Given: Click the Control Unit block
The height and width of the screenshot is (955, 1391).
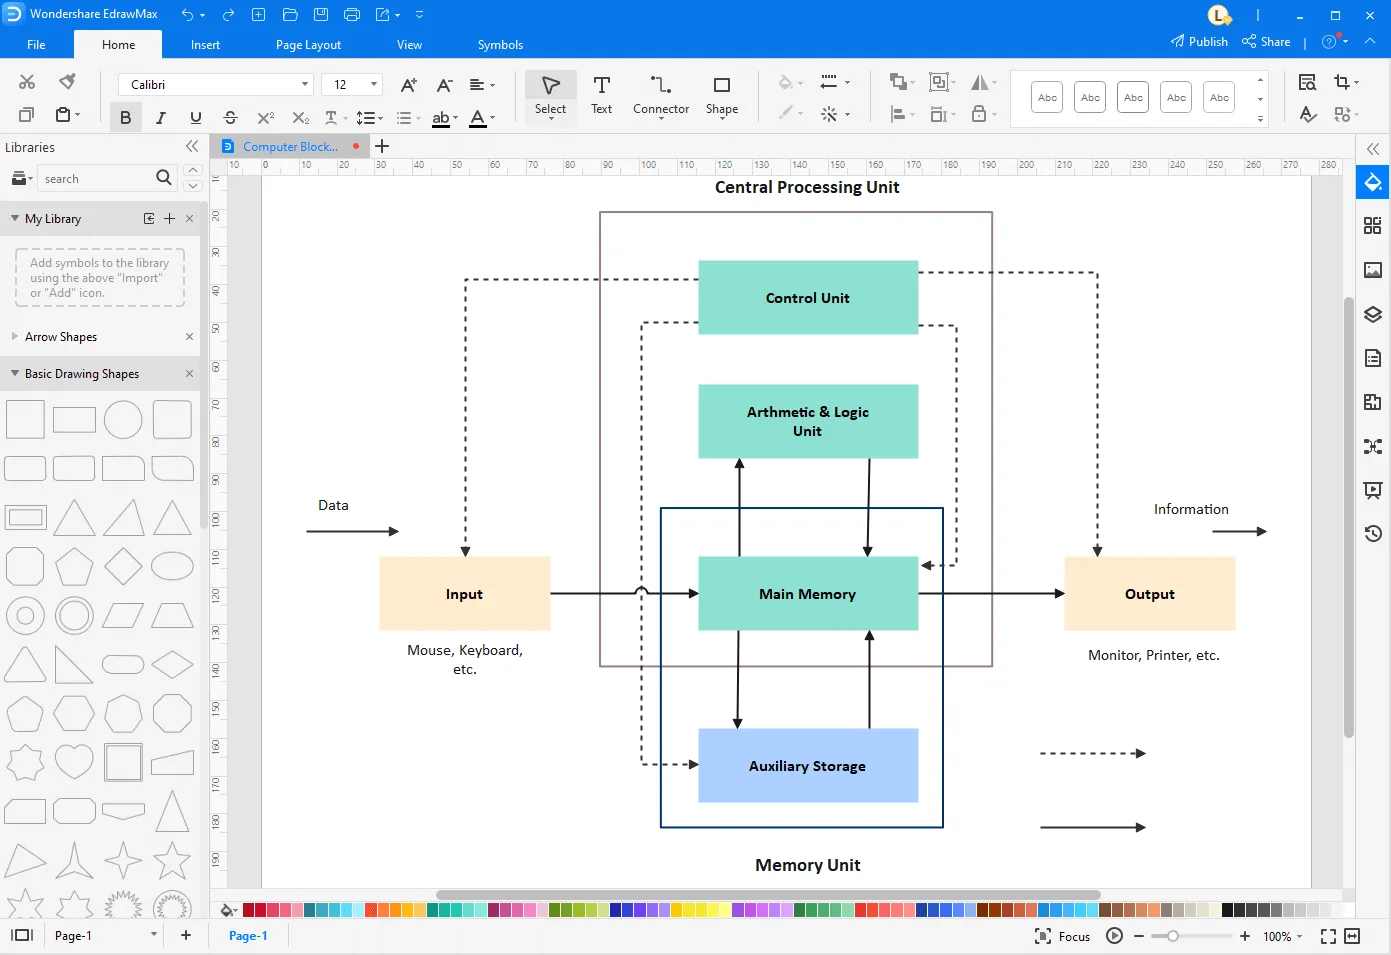Looking at the screenshot, I should pos(808,298).
